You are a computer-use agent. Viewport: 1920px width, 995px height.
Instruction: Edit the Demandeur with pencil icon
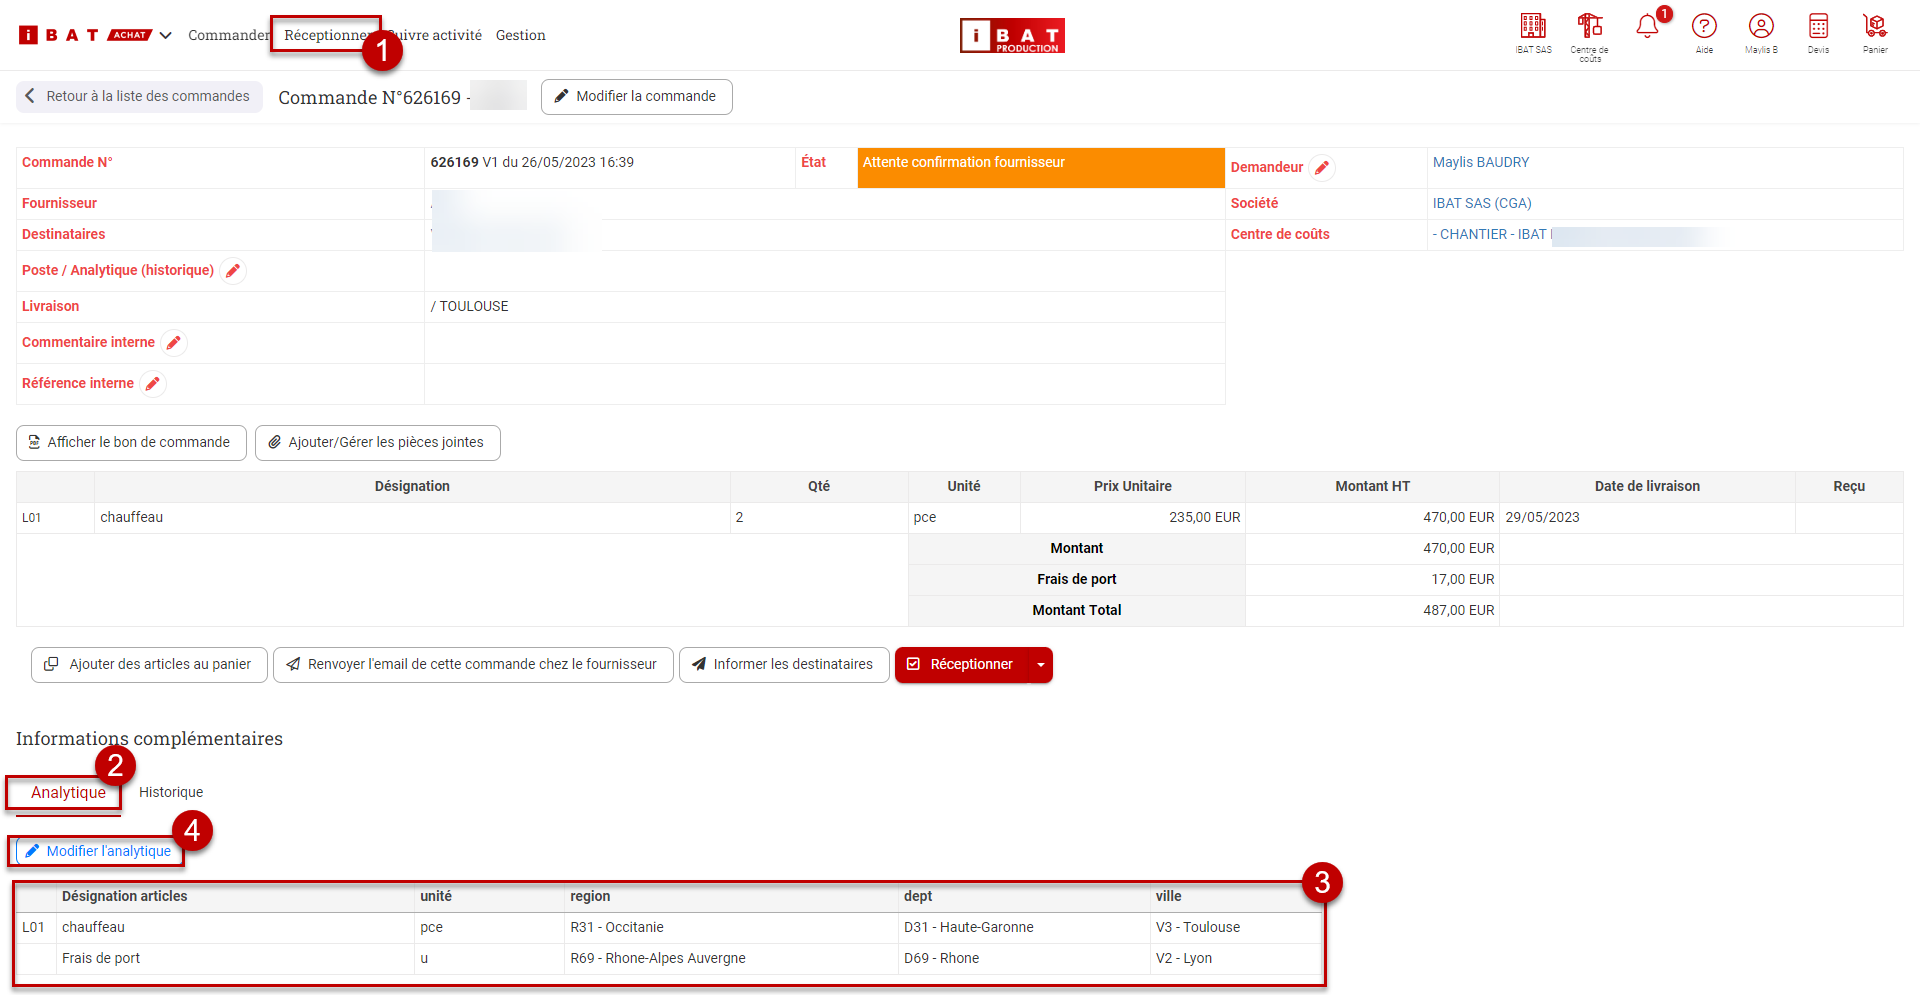tap(1322, 168)
